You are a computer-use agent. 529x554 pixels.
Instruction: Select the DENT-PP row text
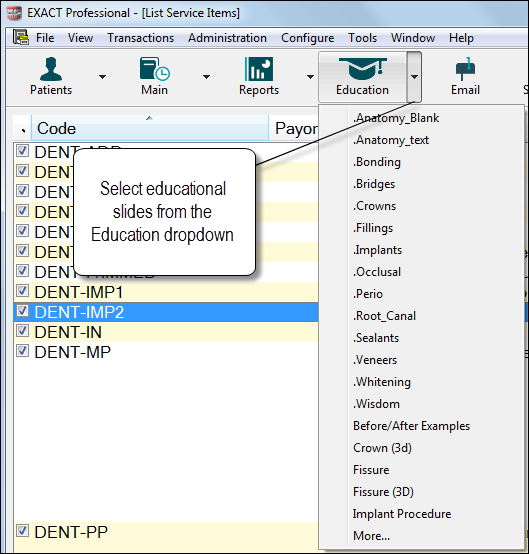pyautogui.click(x=71, y=532)
